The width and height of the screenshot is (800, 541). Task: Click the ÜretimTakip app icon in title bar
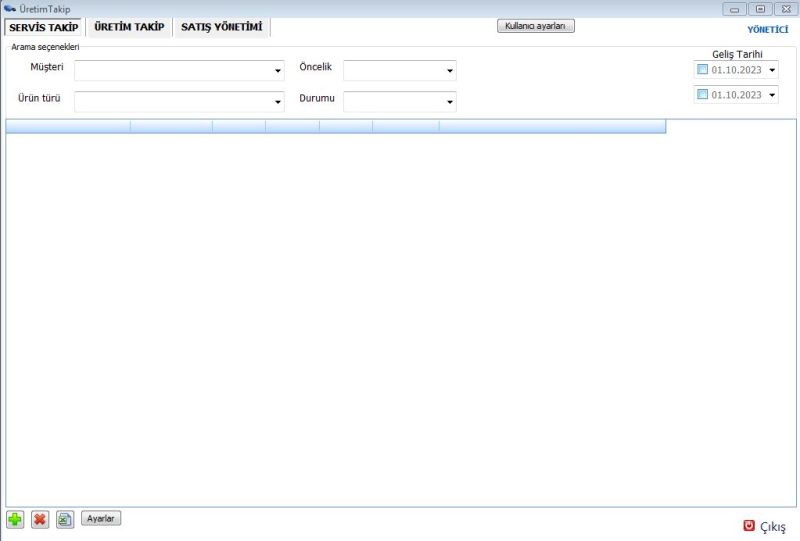(x=10, y=9)
